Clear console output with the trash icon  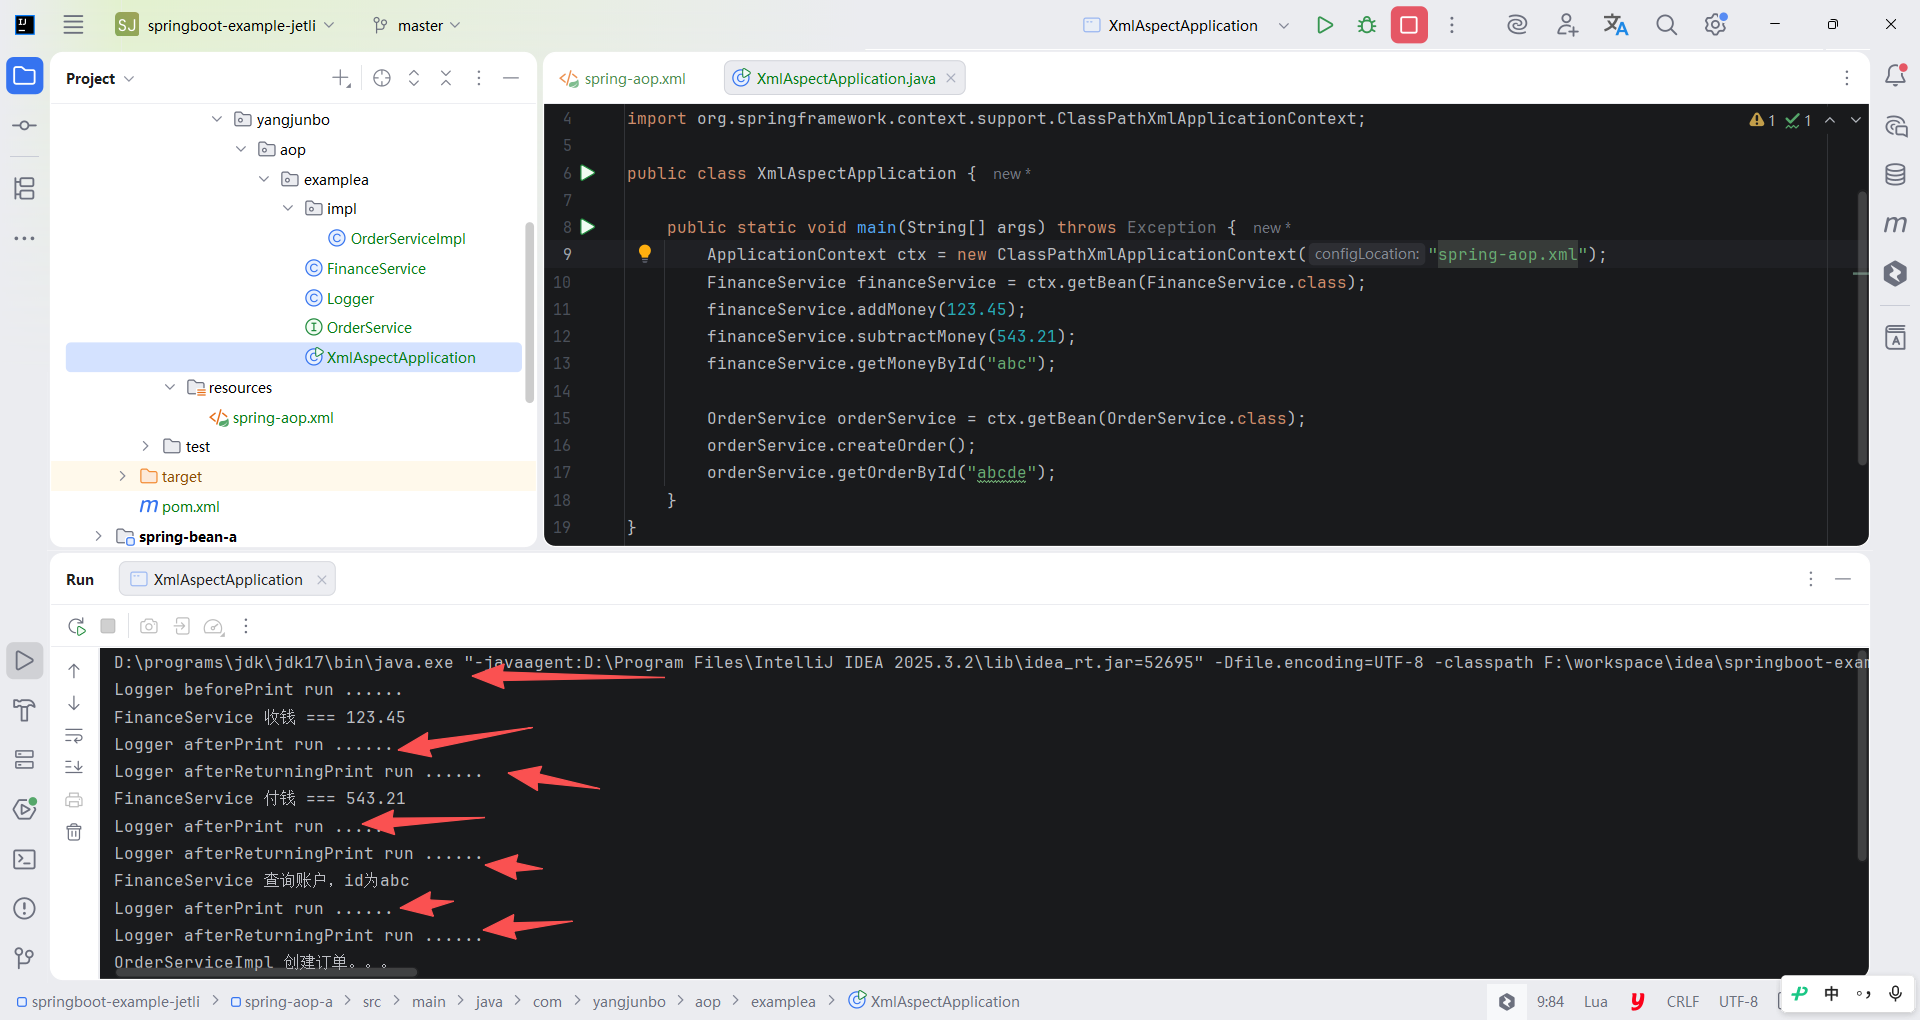(x=74, y=832)
